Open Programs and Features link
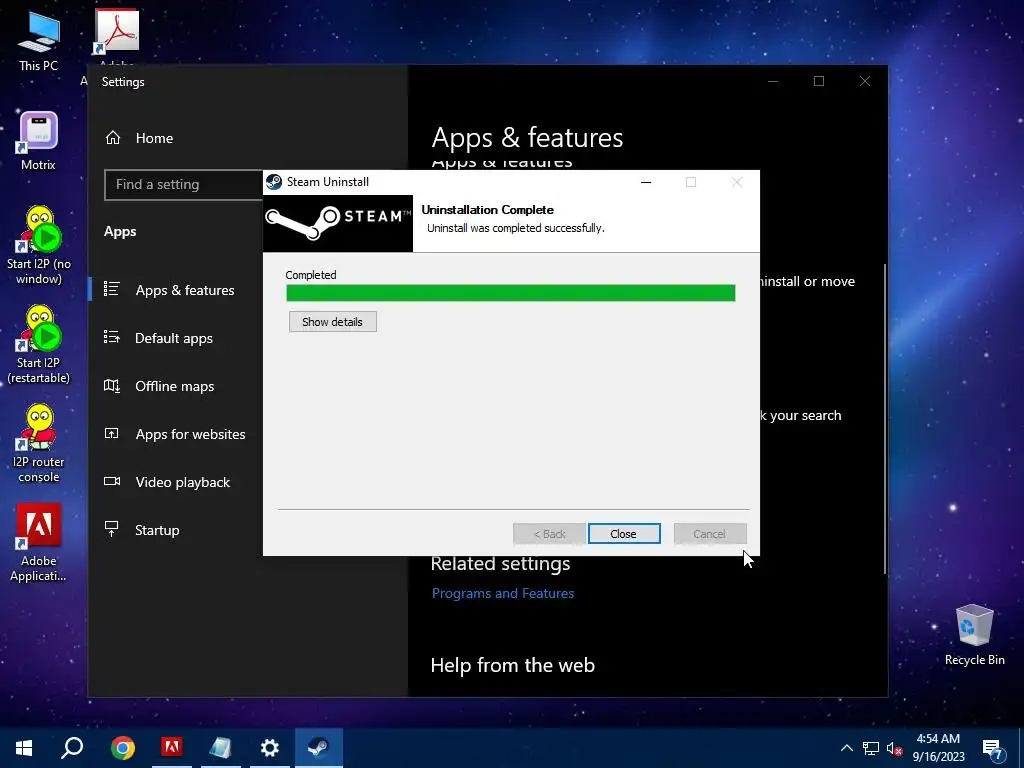The width and height of the screenshot is (1024, 768). point(503,593)
